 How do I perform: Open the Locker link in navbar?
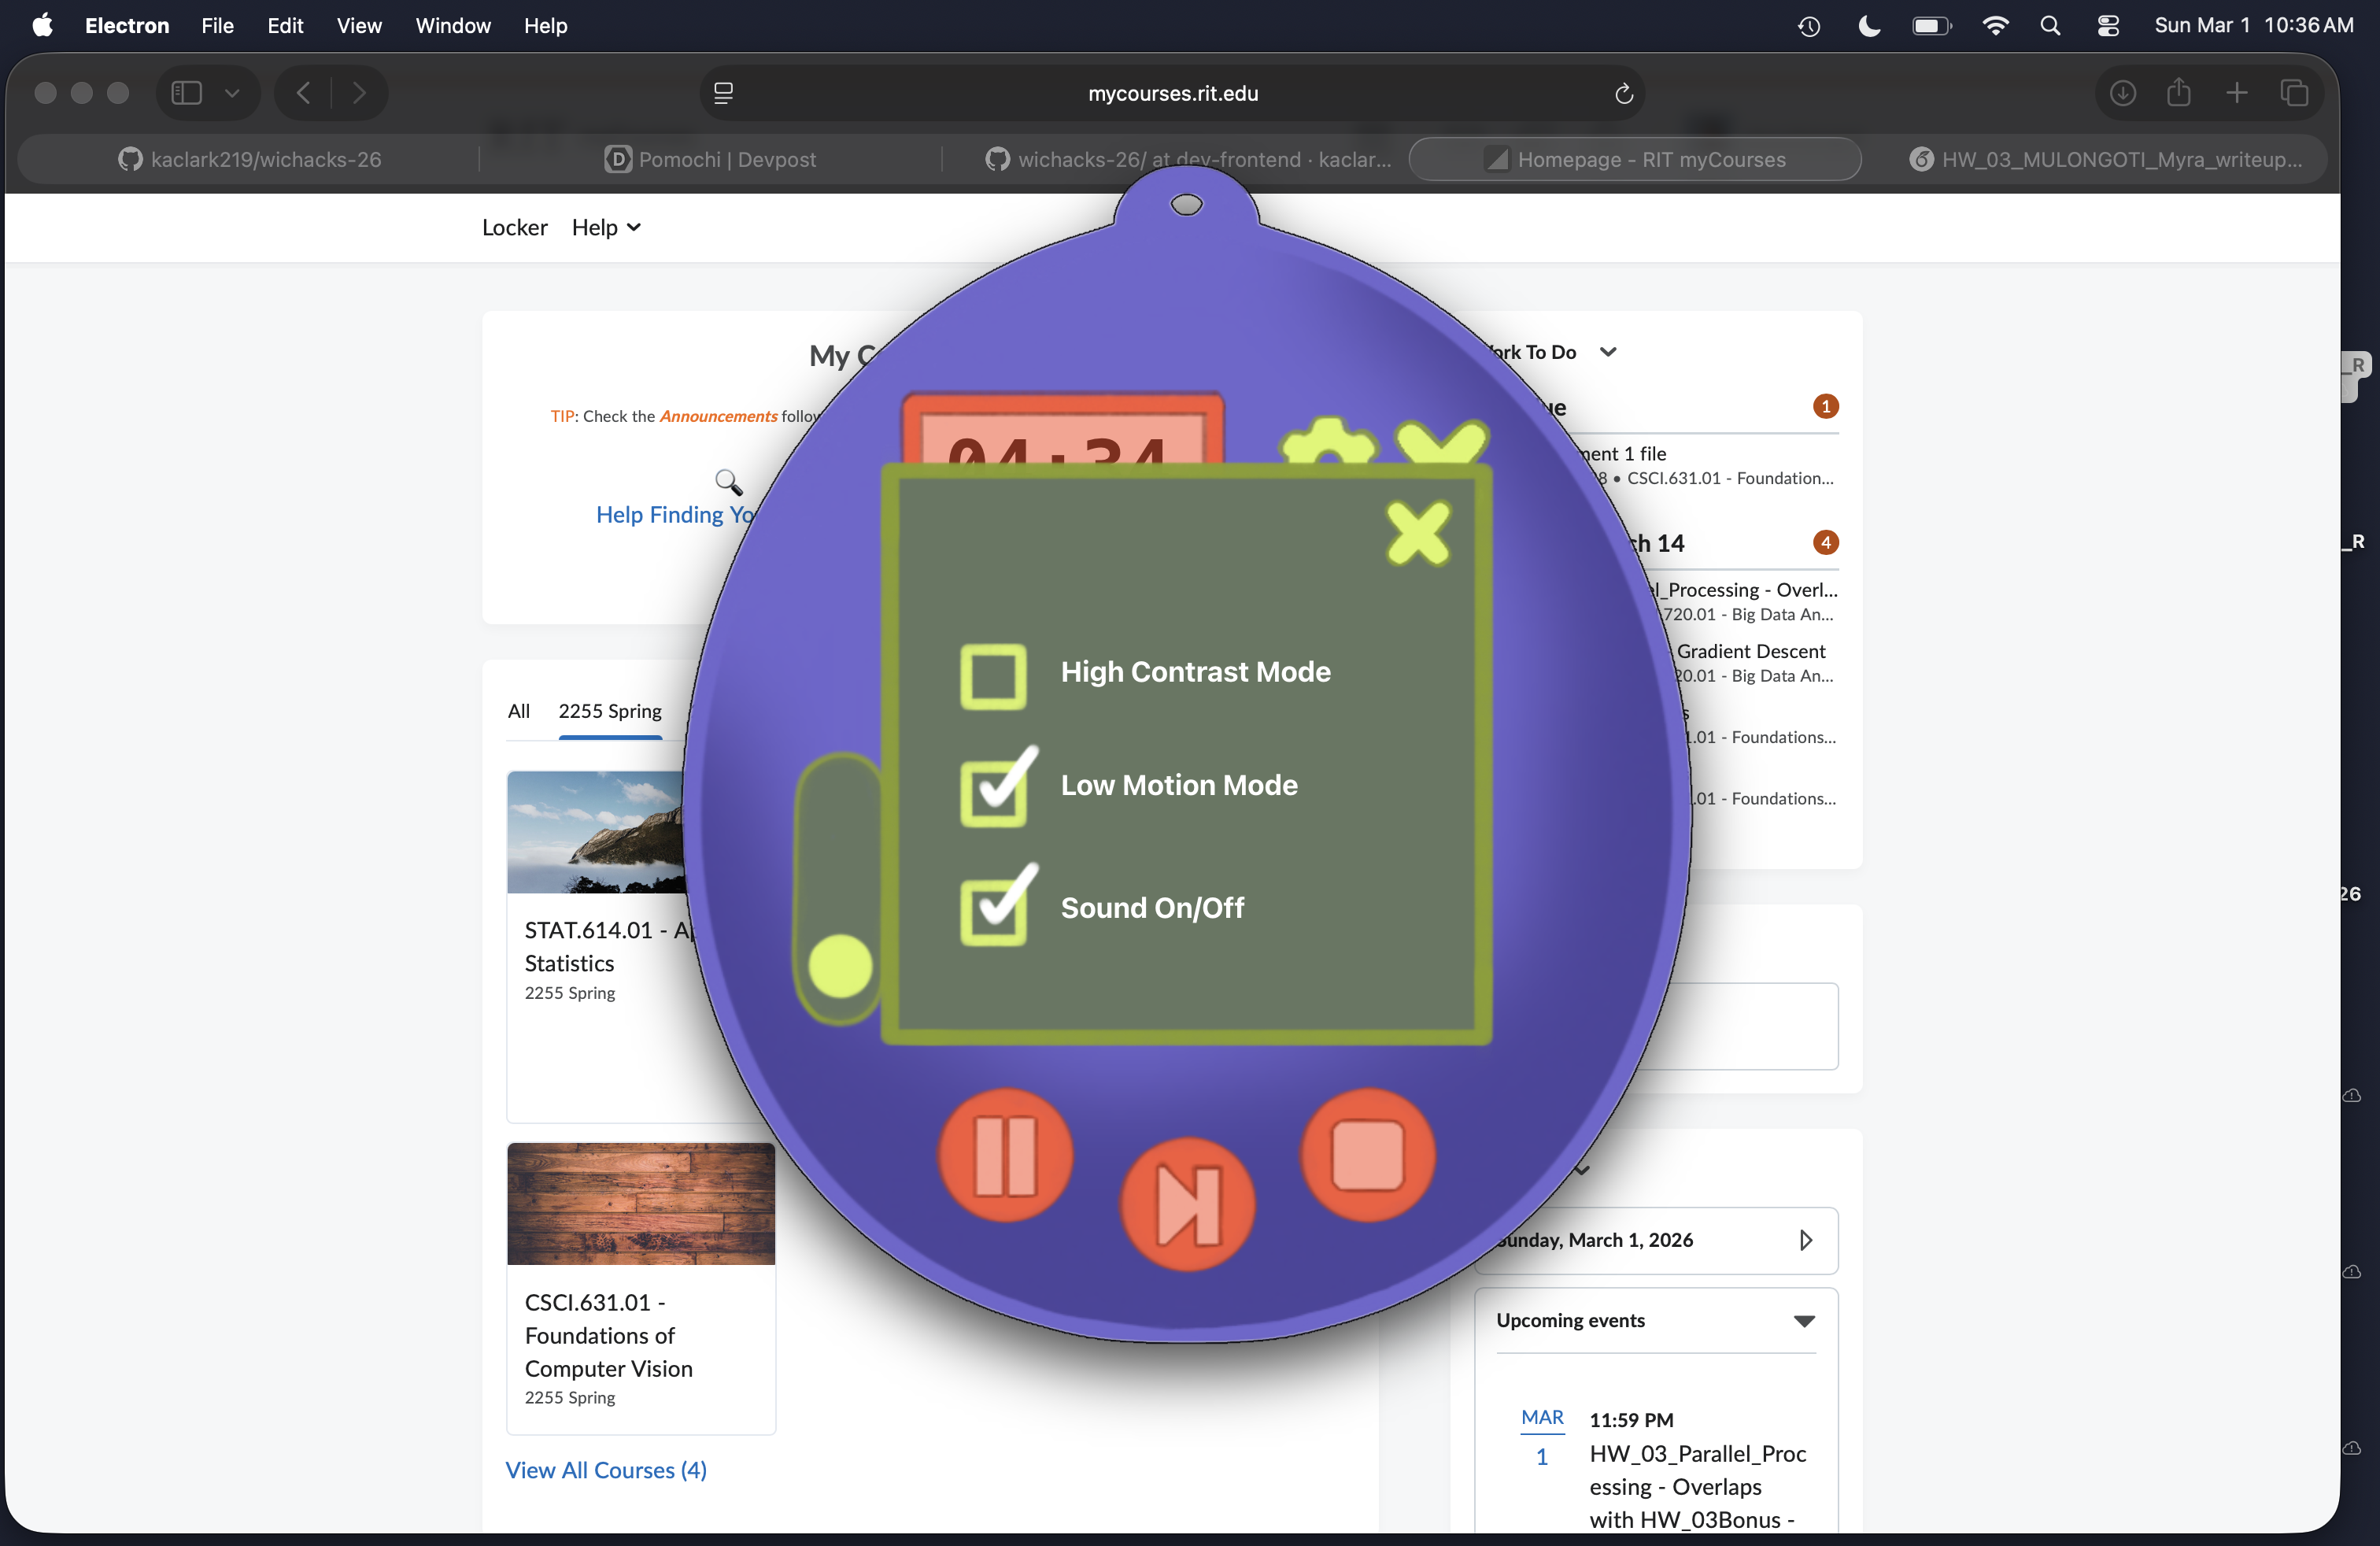point(514,227)
